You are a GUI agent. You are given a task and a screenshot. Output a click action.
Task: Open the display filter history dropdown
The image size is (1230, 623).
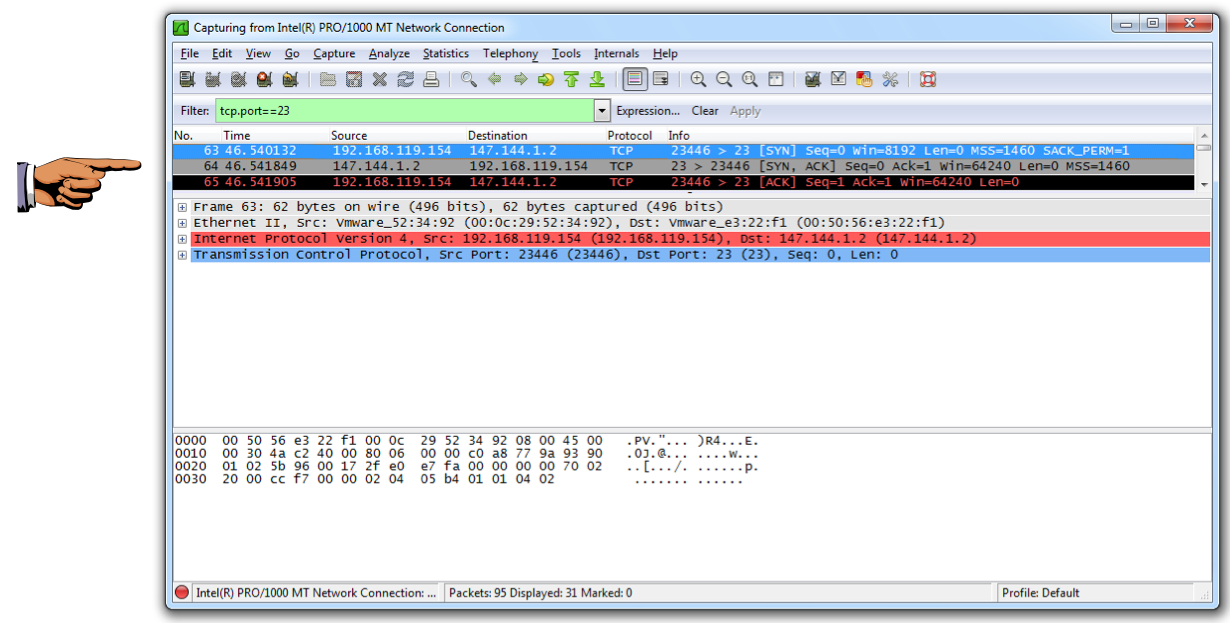(602, 111)
